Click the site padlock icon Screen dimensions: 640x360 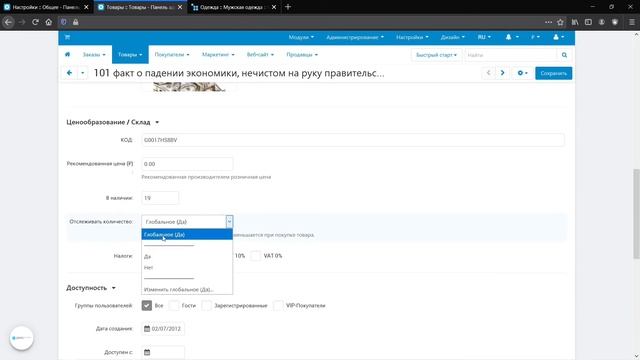pyautogui.click(x=76, y=22)
